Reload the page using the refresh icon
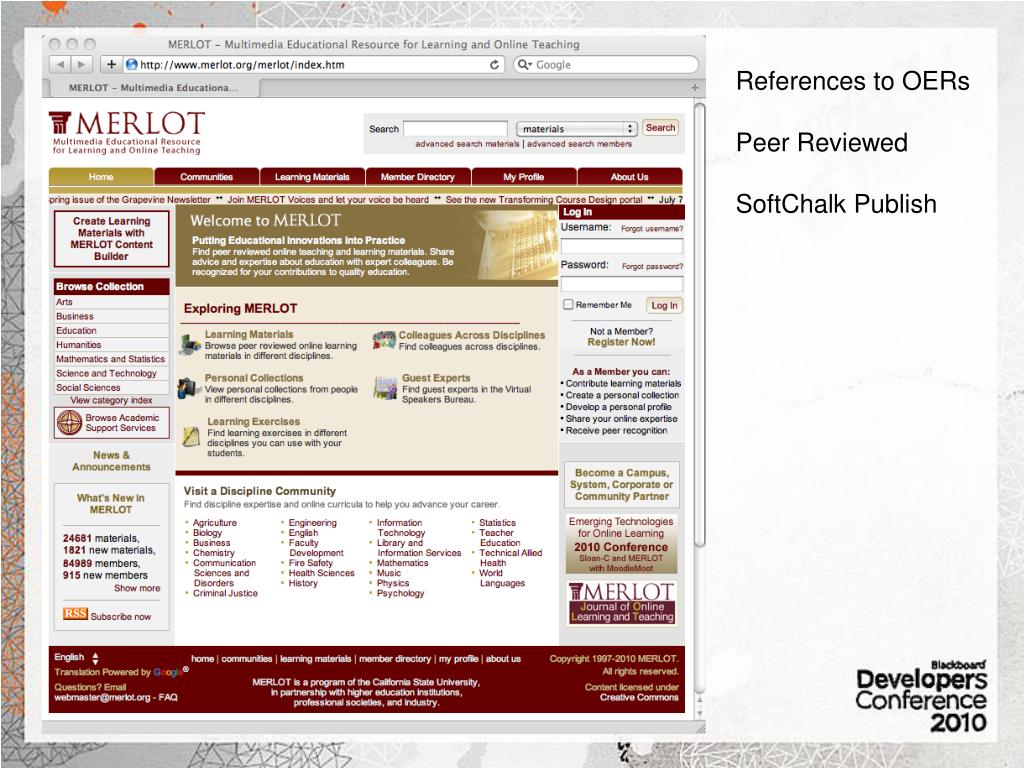Screen dimensions: 1024x768 point(494,65)
